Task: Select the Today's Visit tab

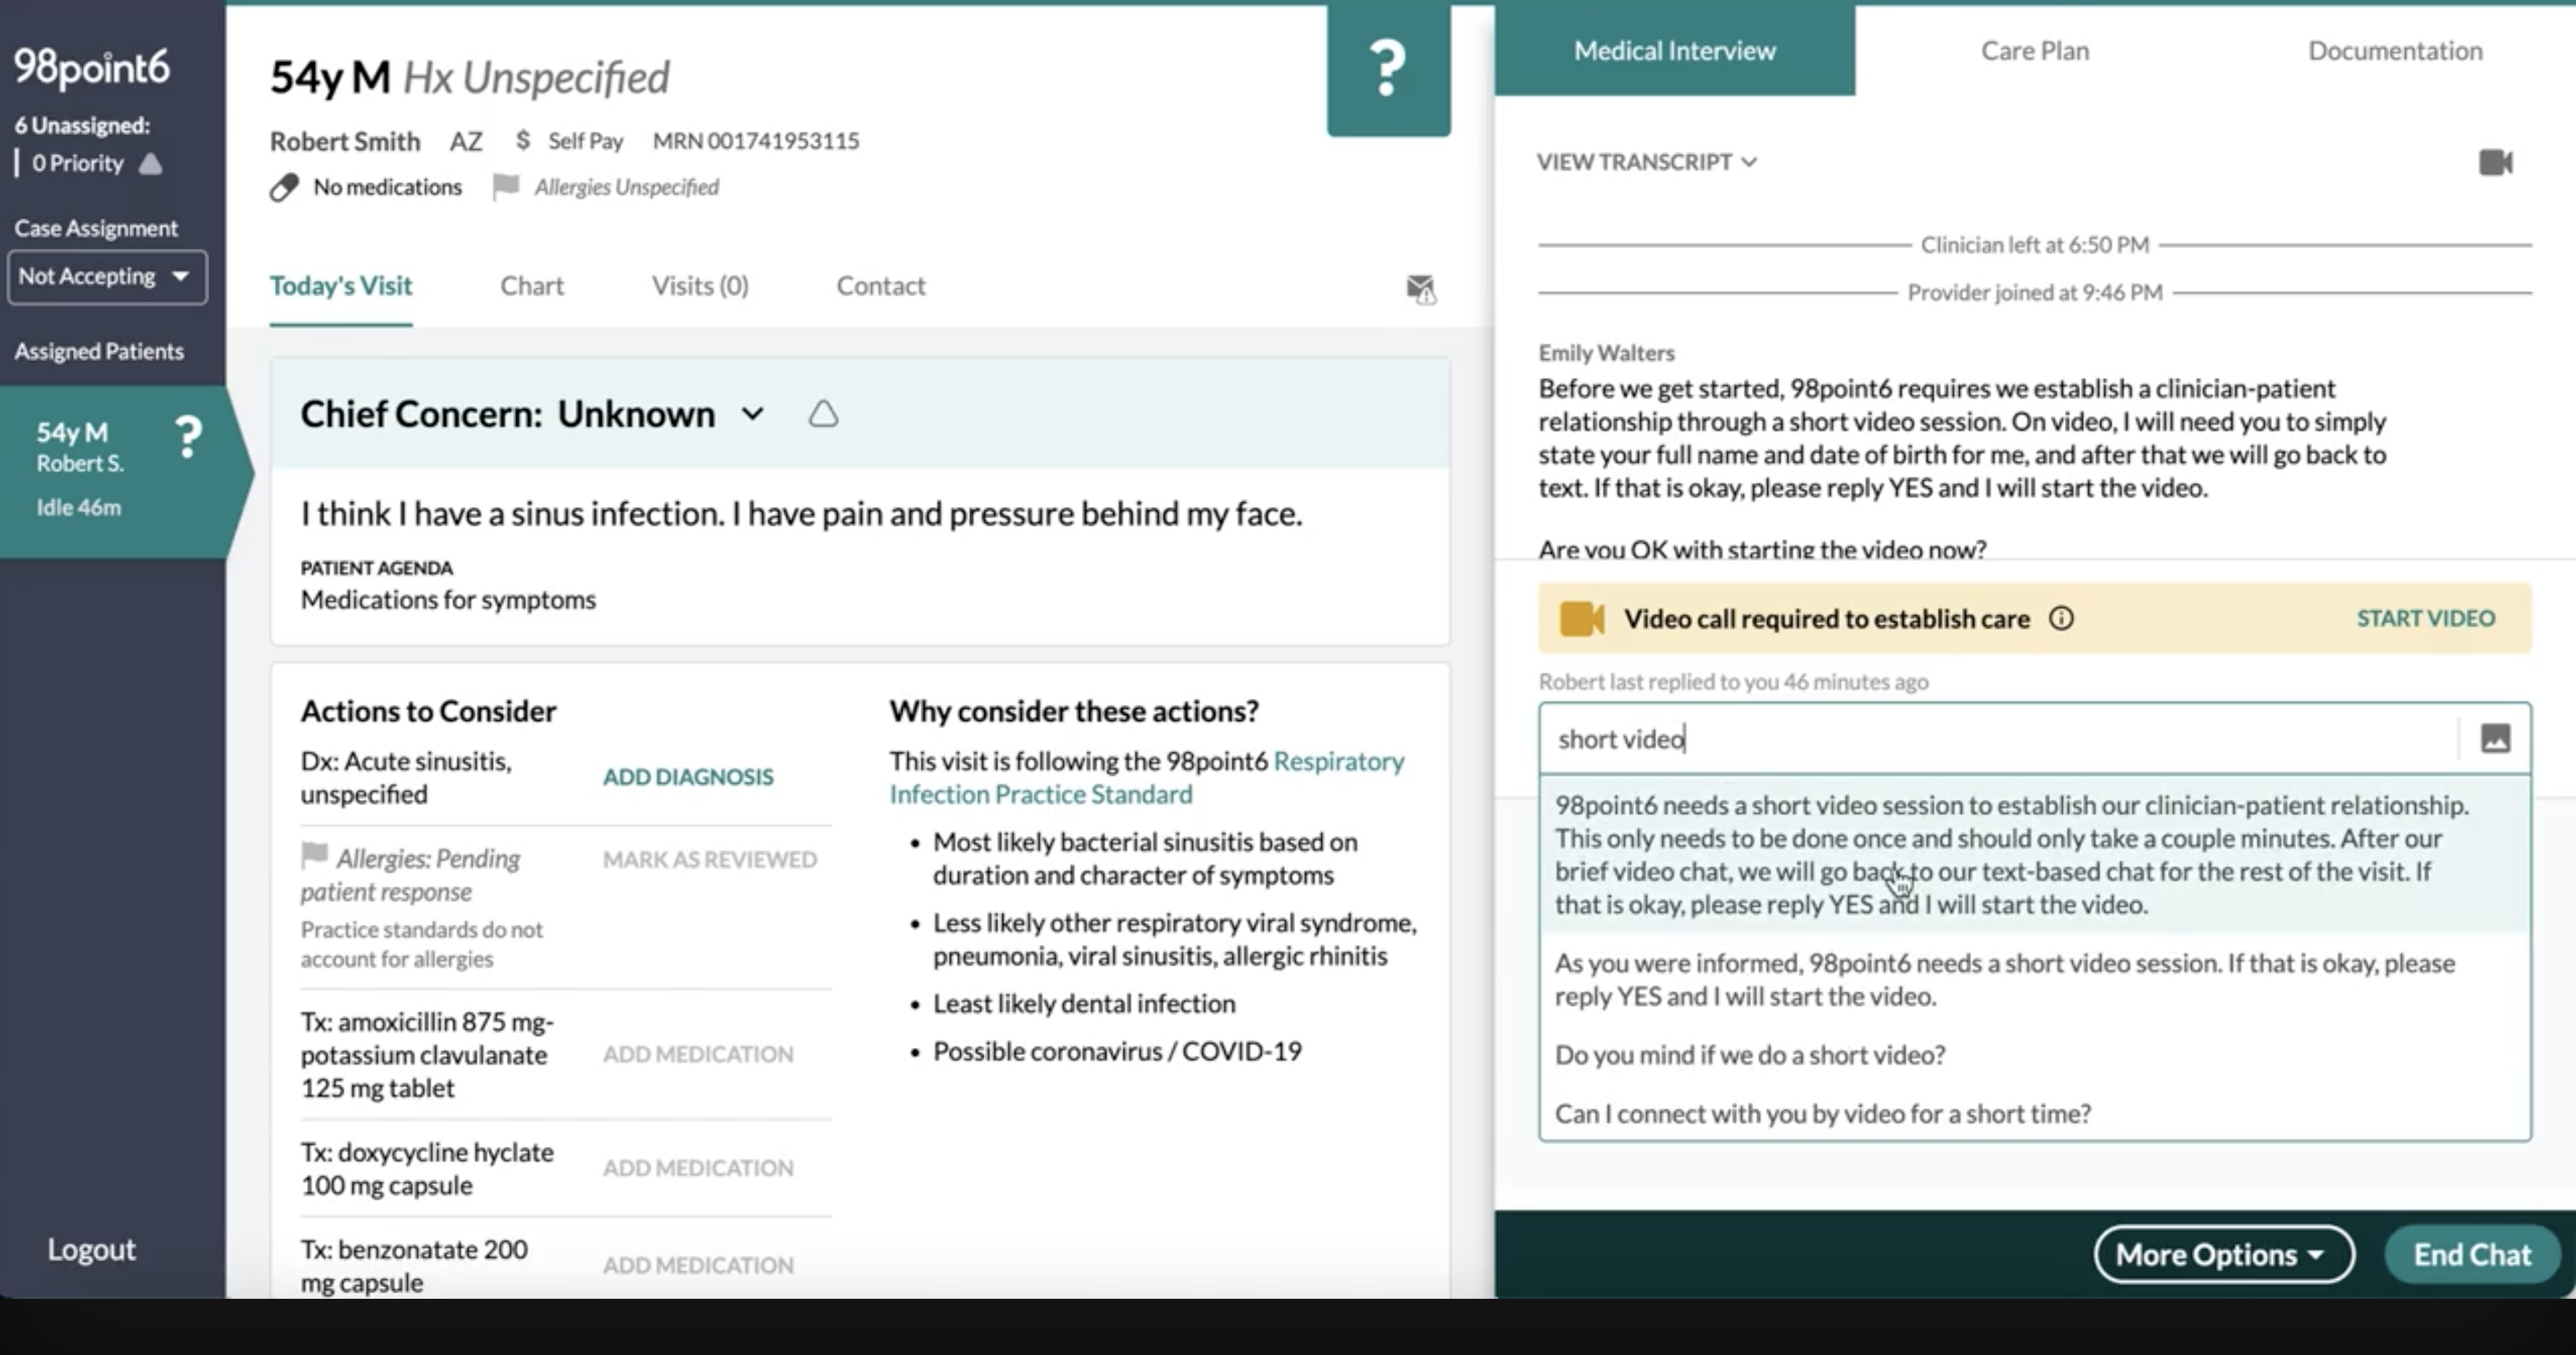Action: [341, 286]
